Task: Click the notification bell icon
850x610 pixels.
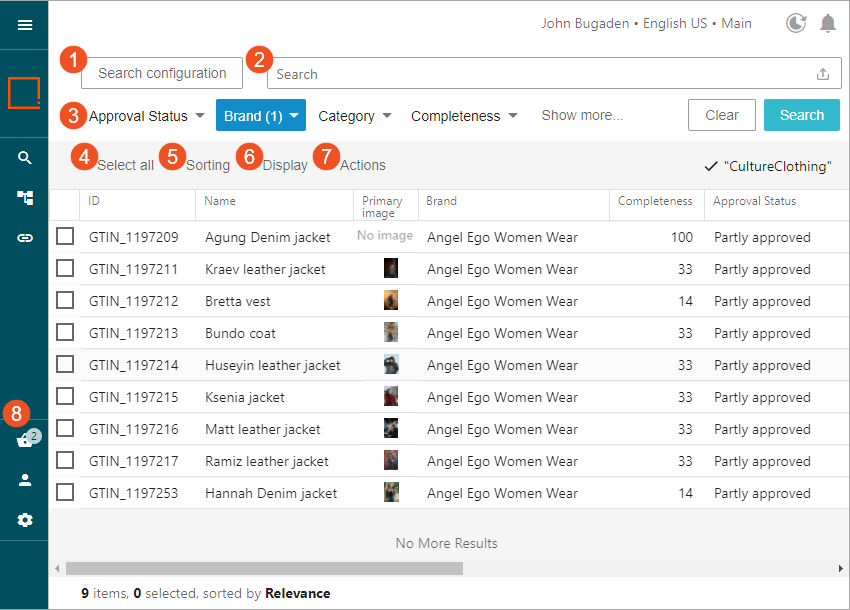Action: point(828,23)
